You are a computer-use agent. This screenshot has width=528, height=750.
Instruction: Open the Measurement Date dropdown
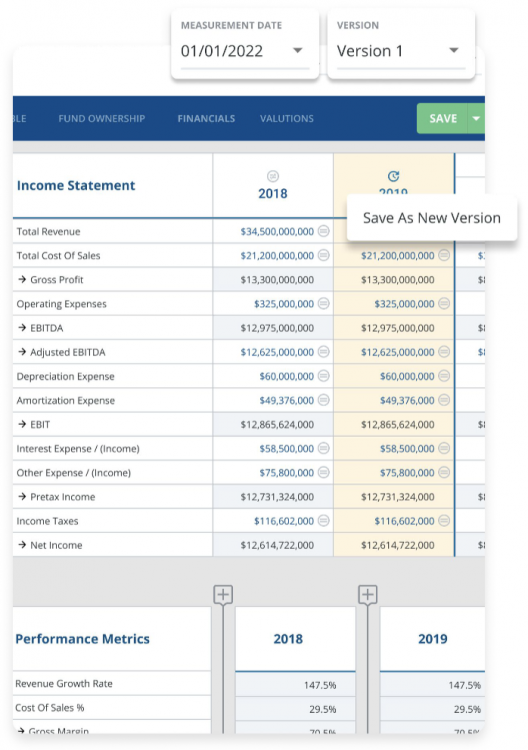(x=245, y=51)
